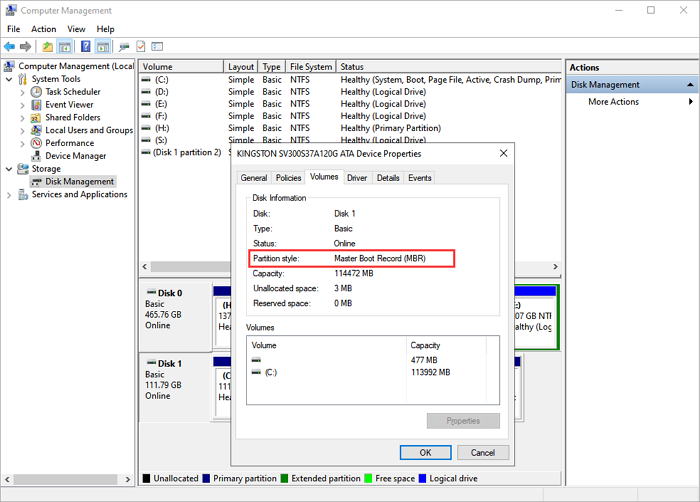Collapse the System Tools tree node
Image resolution: width=700 pixels, height=502 pixels.
10,79
